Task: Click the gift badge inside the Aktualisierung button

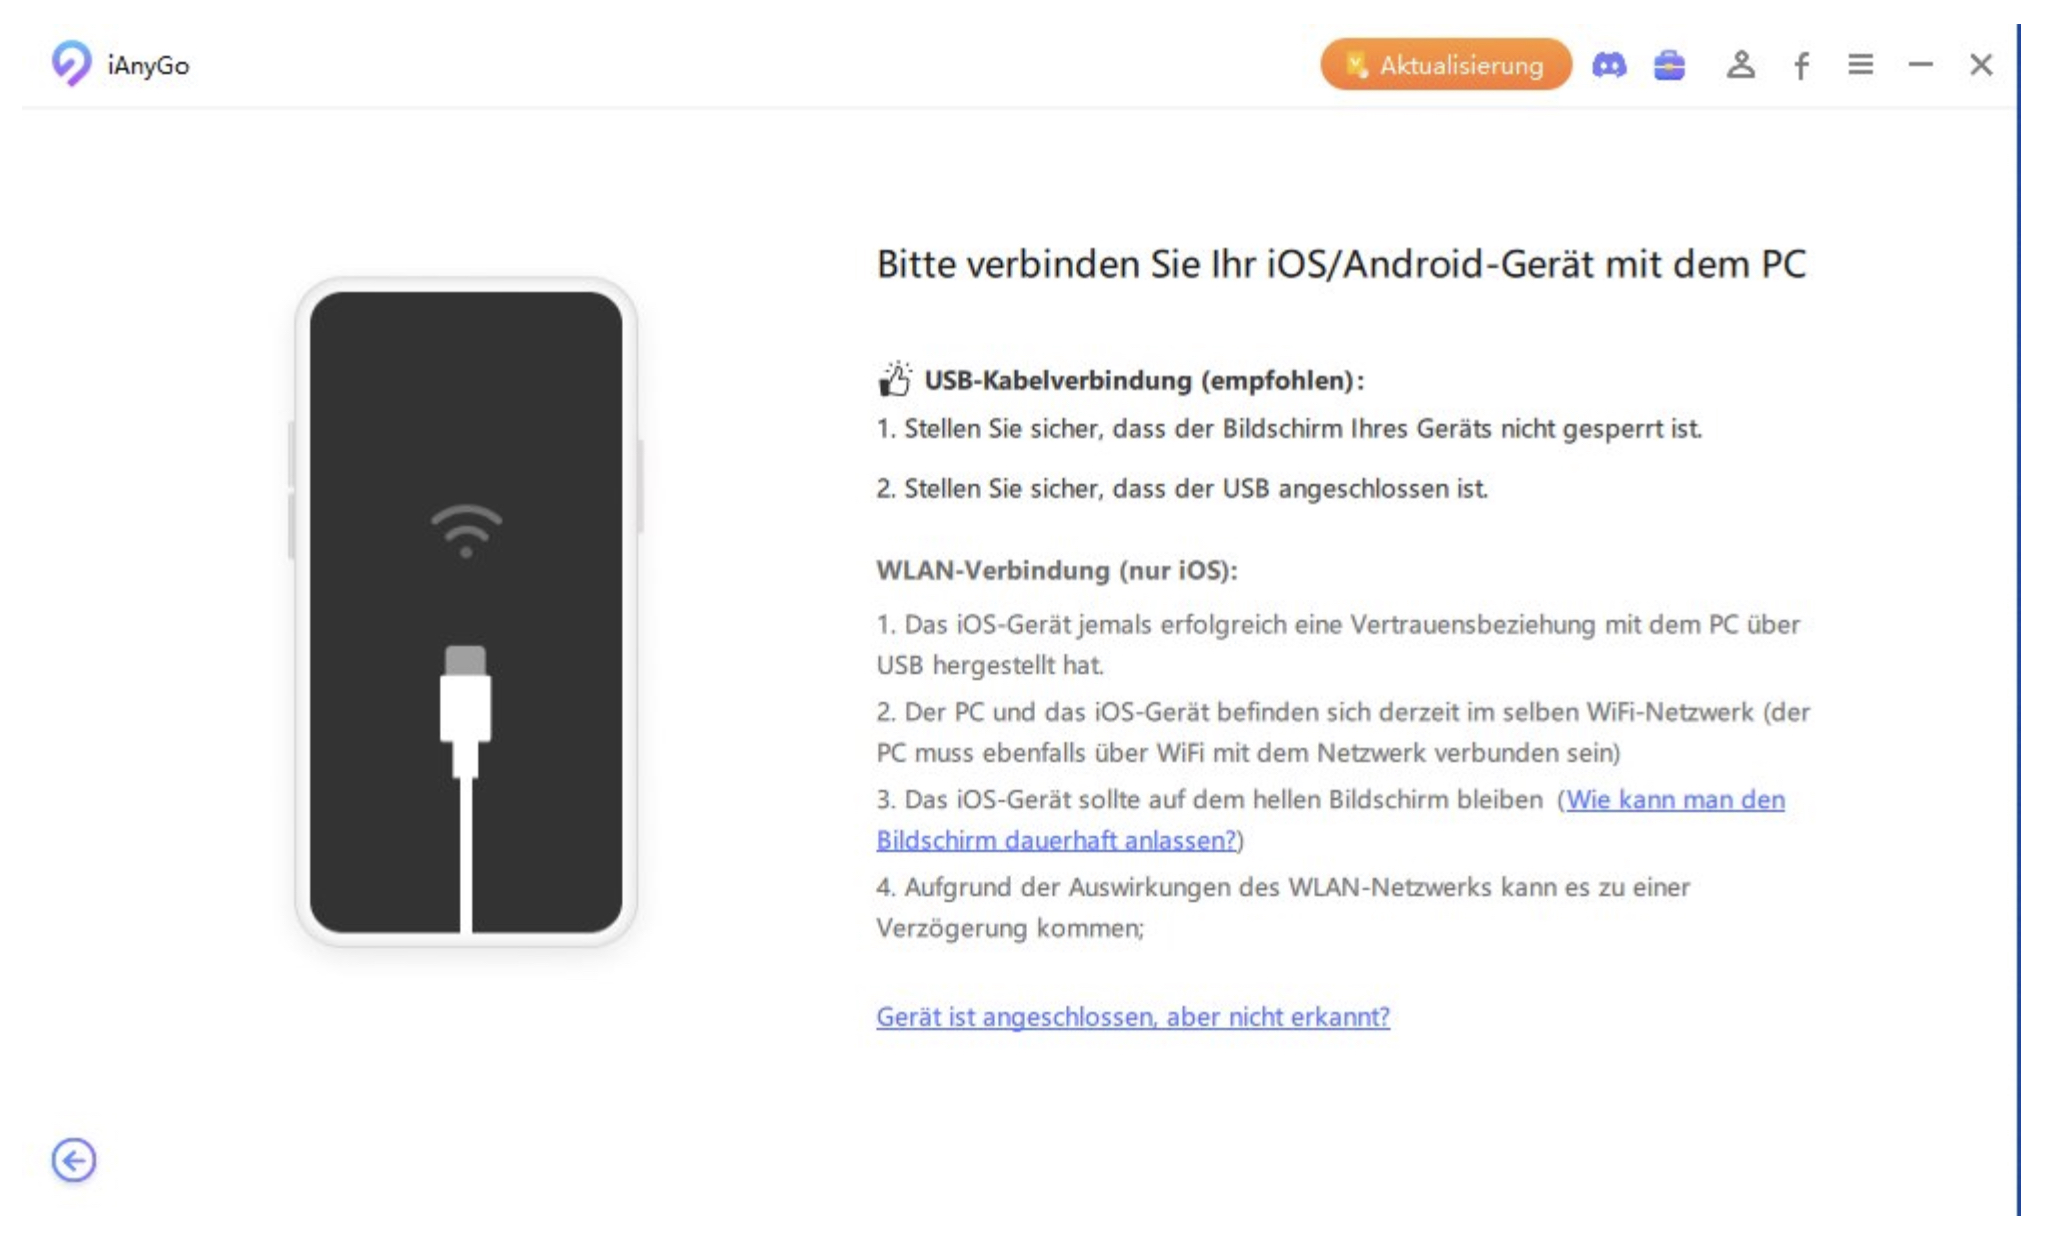Action: click(1356, 65)
